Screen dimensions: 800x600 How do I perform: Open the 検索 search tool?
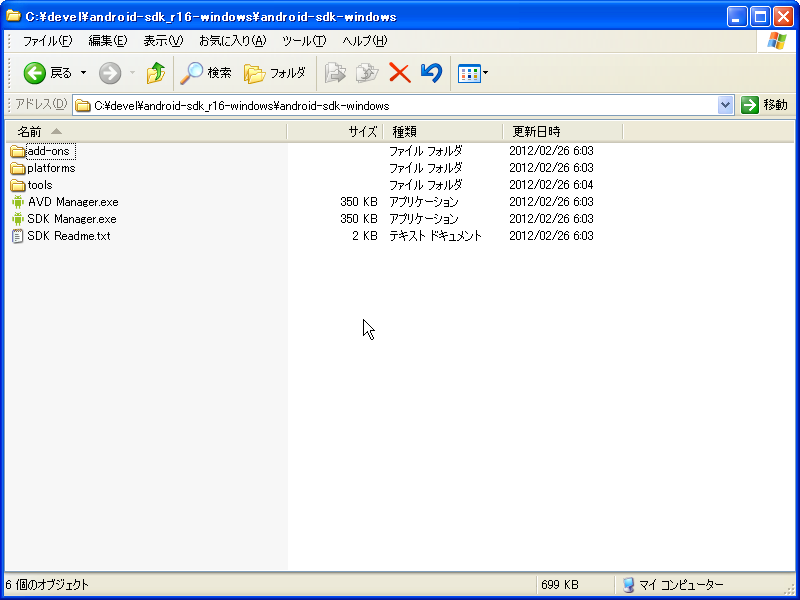207,73
